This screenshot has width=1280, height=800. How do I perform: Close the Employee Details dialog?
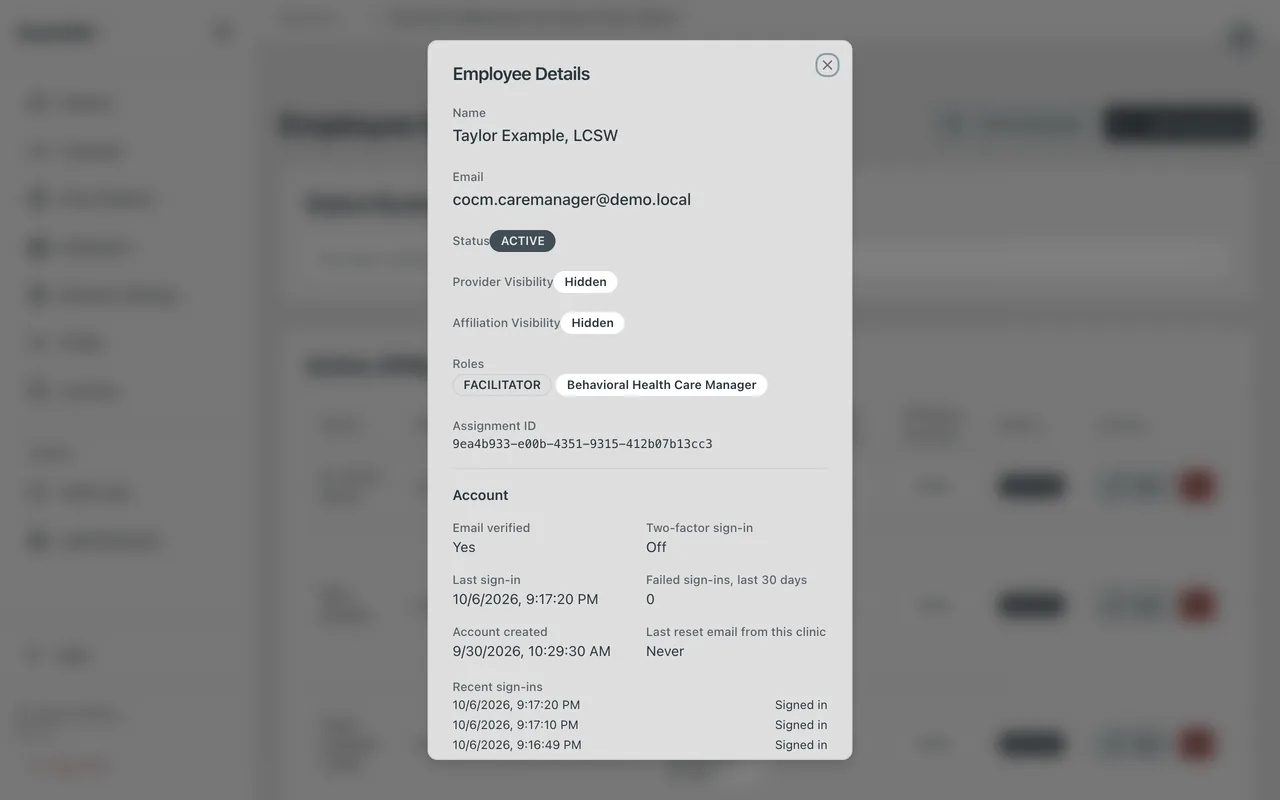(x=827, y=65)
